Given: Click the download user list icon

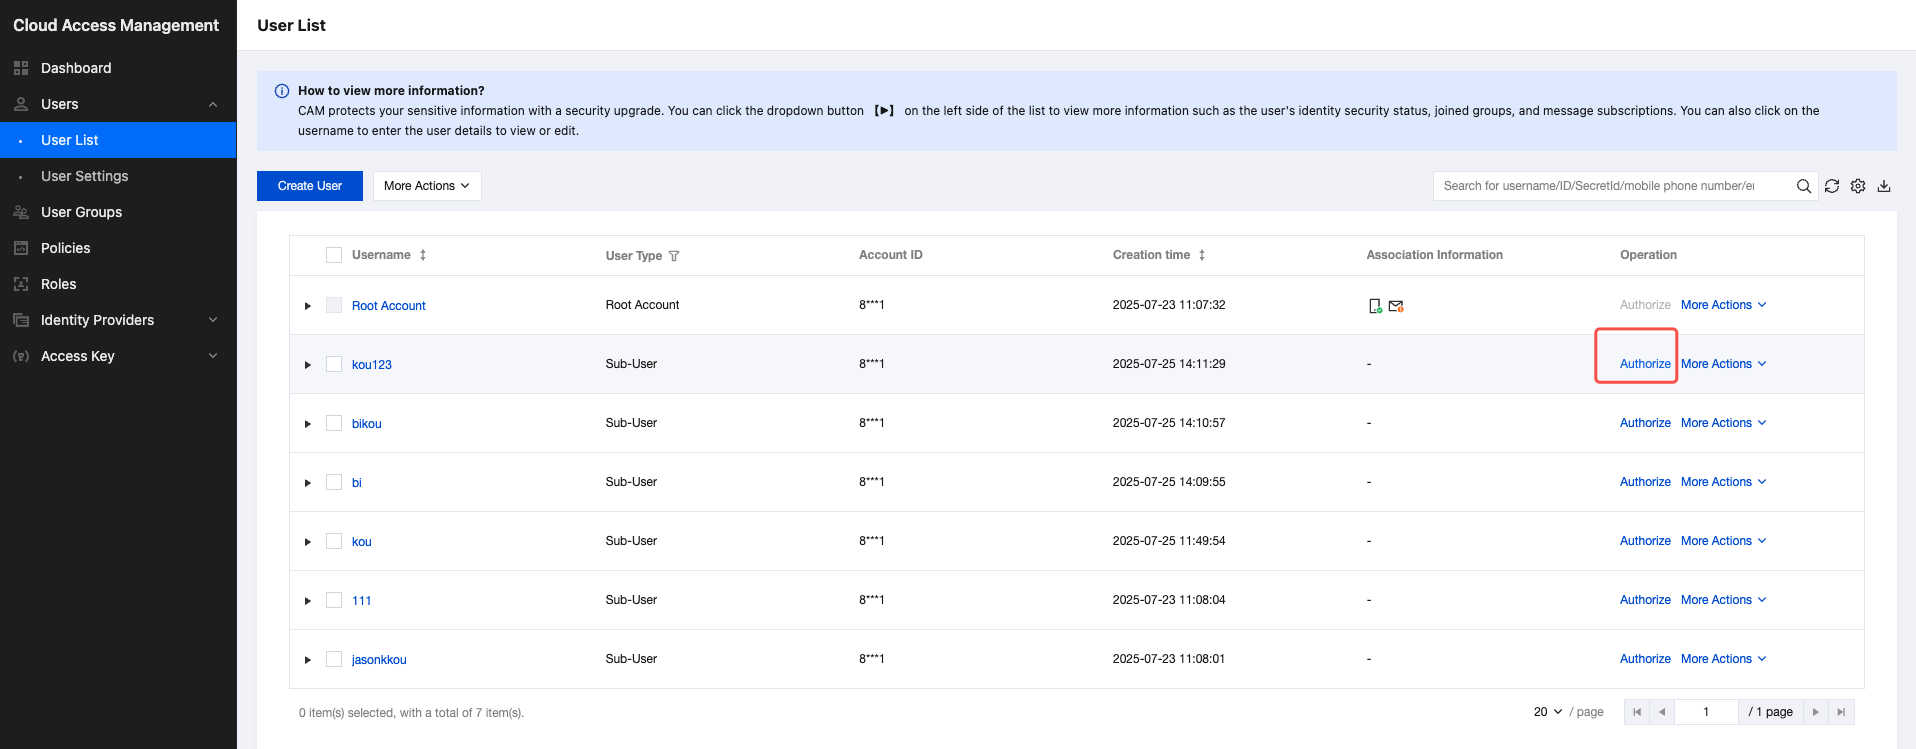Looking at the screenshot, I should (x=1884, y=186).
